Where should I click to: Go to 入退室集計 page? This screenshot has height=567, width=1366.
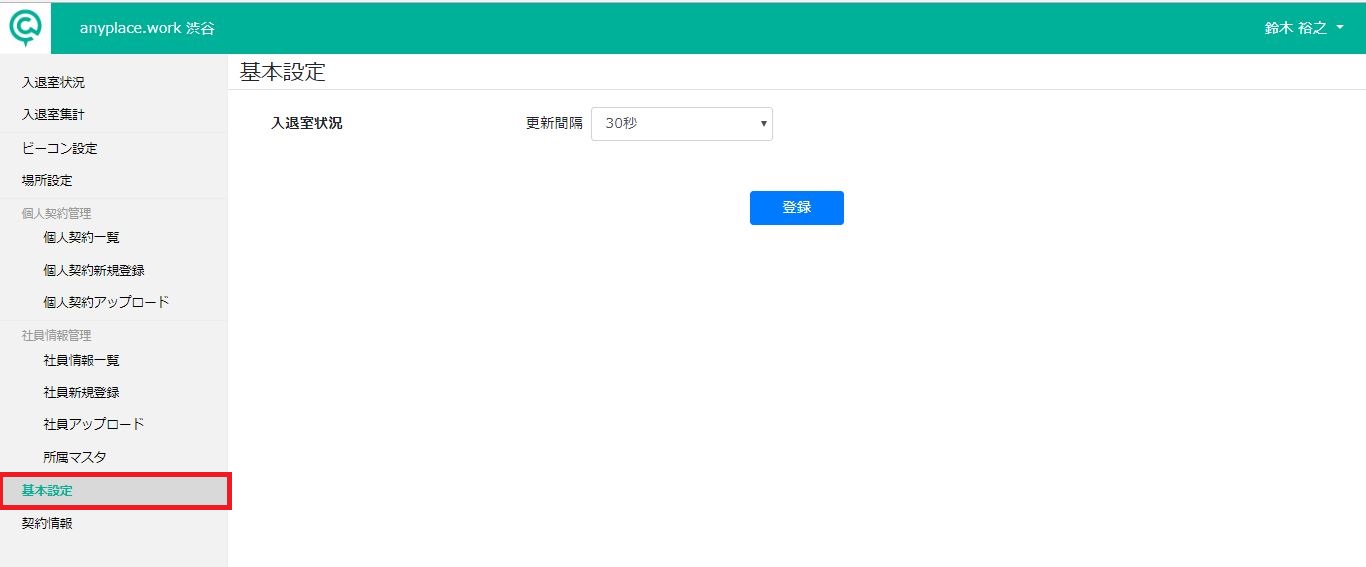(x=53, y=115)
